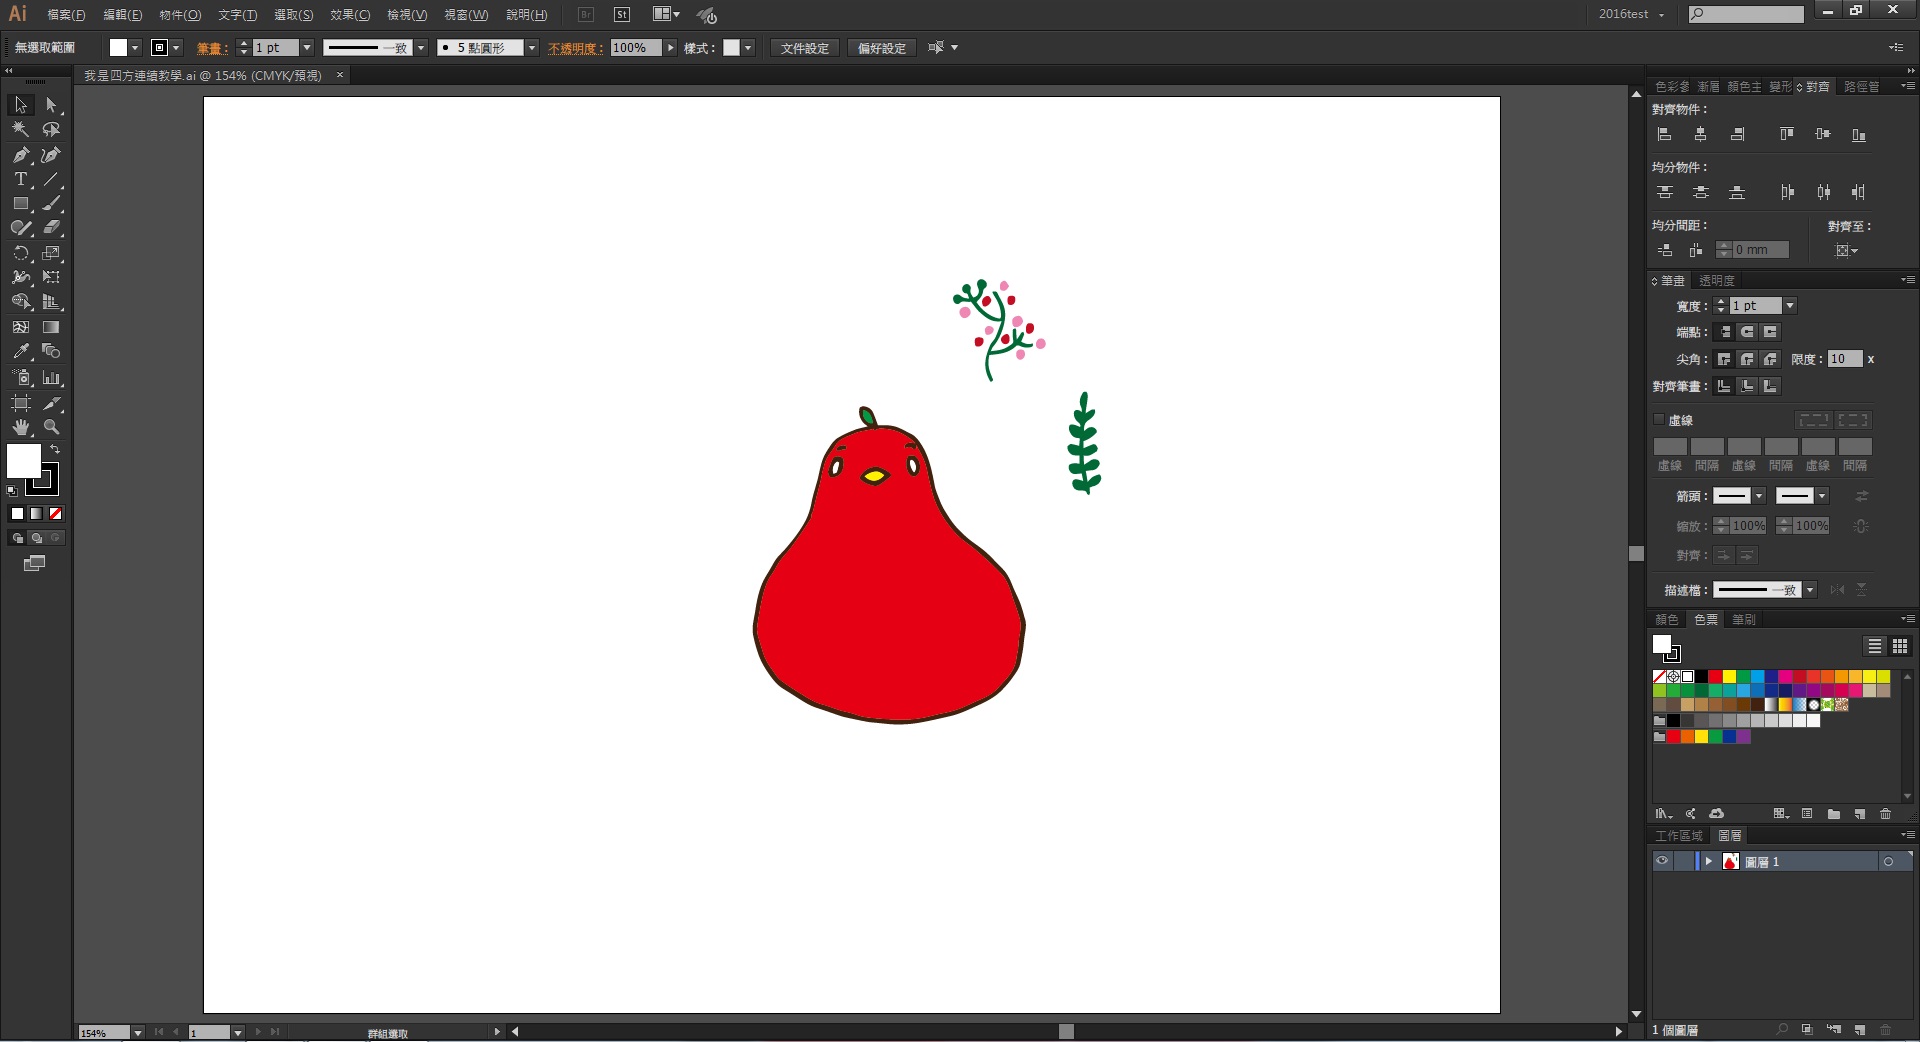Select the Direct Selection tool
Image resolution: width=1920 pixels, height=1042 pixels.
tap(51, 105)
